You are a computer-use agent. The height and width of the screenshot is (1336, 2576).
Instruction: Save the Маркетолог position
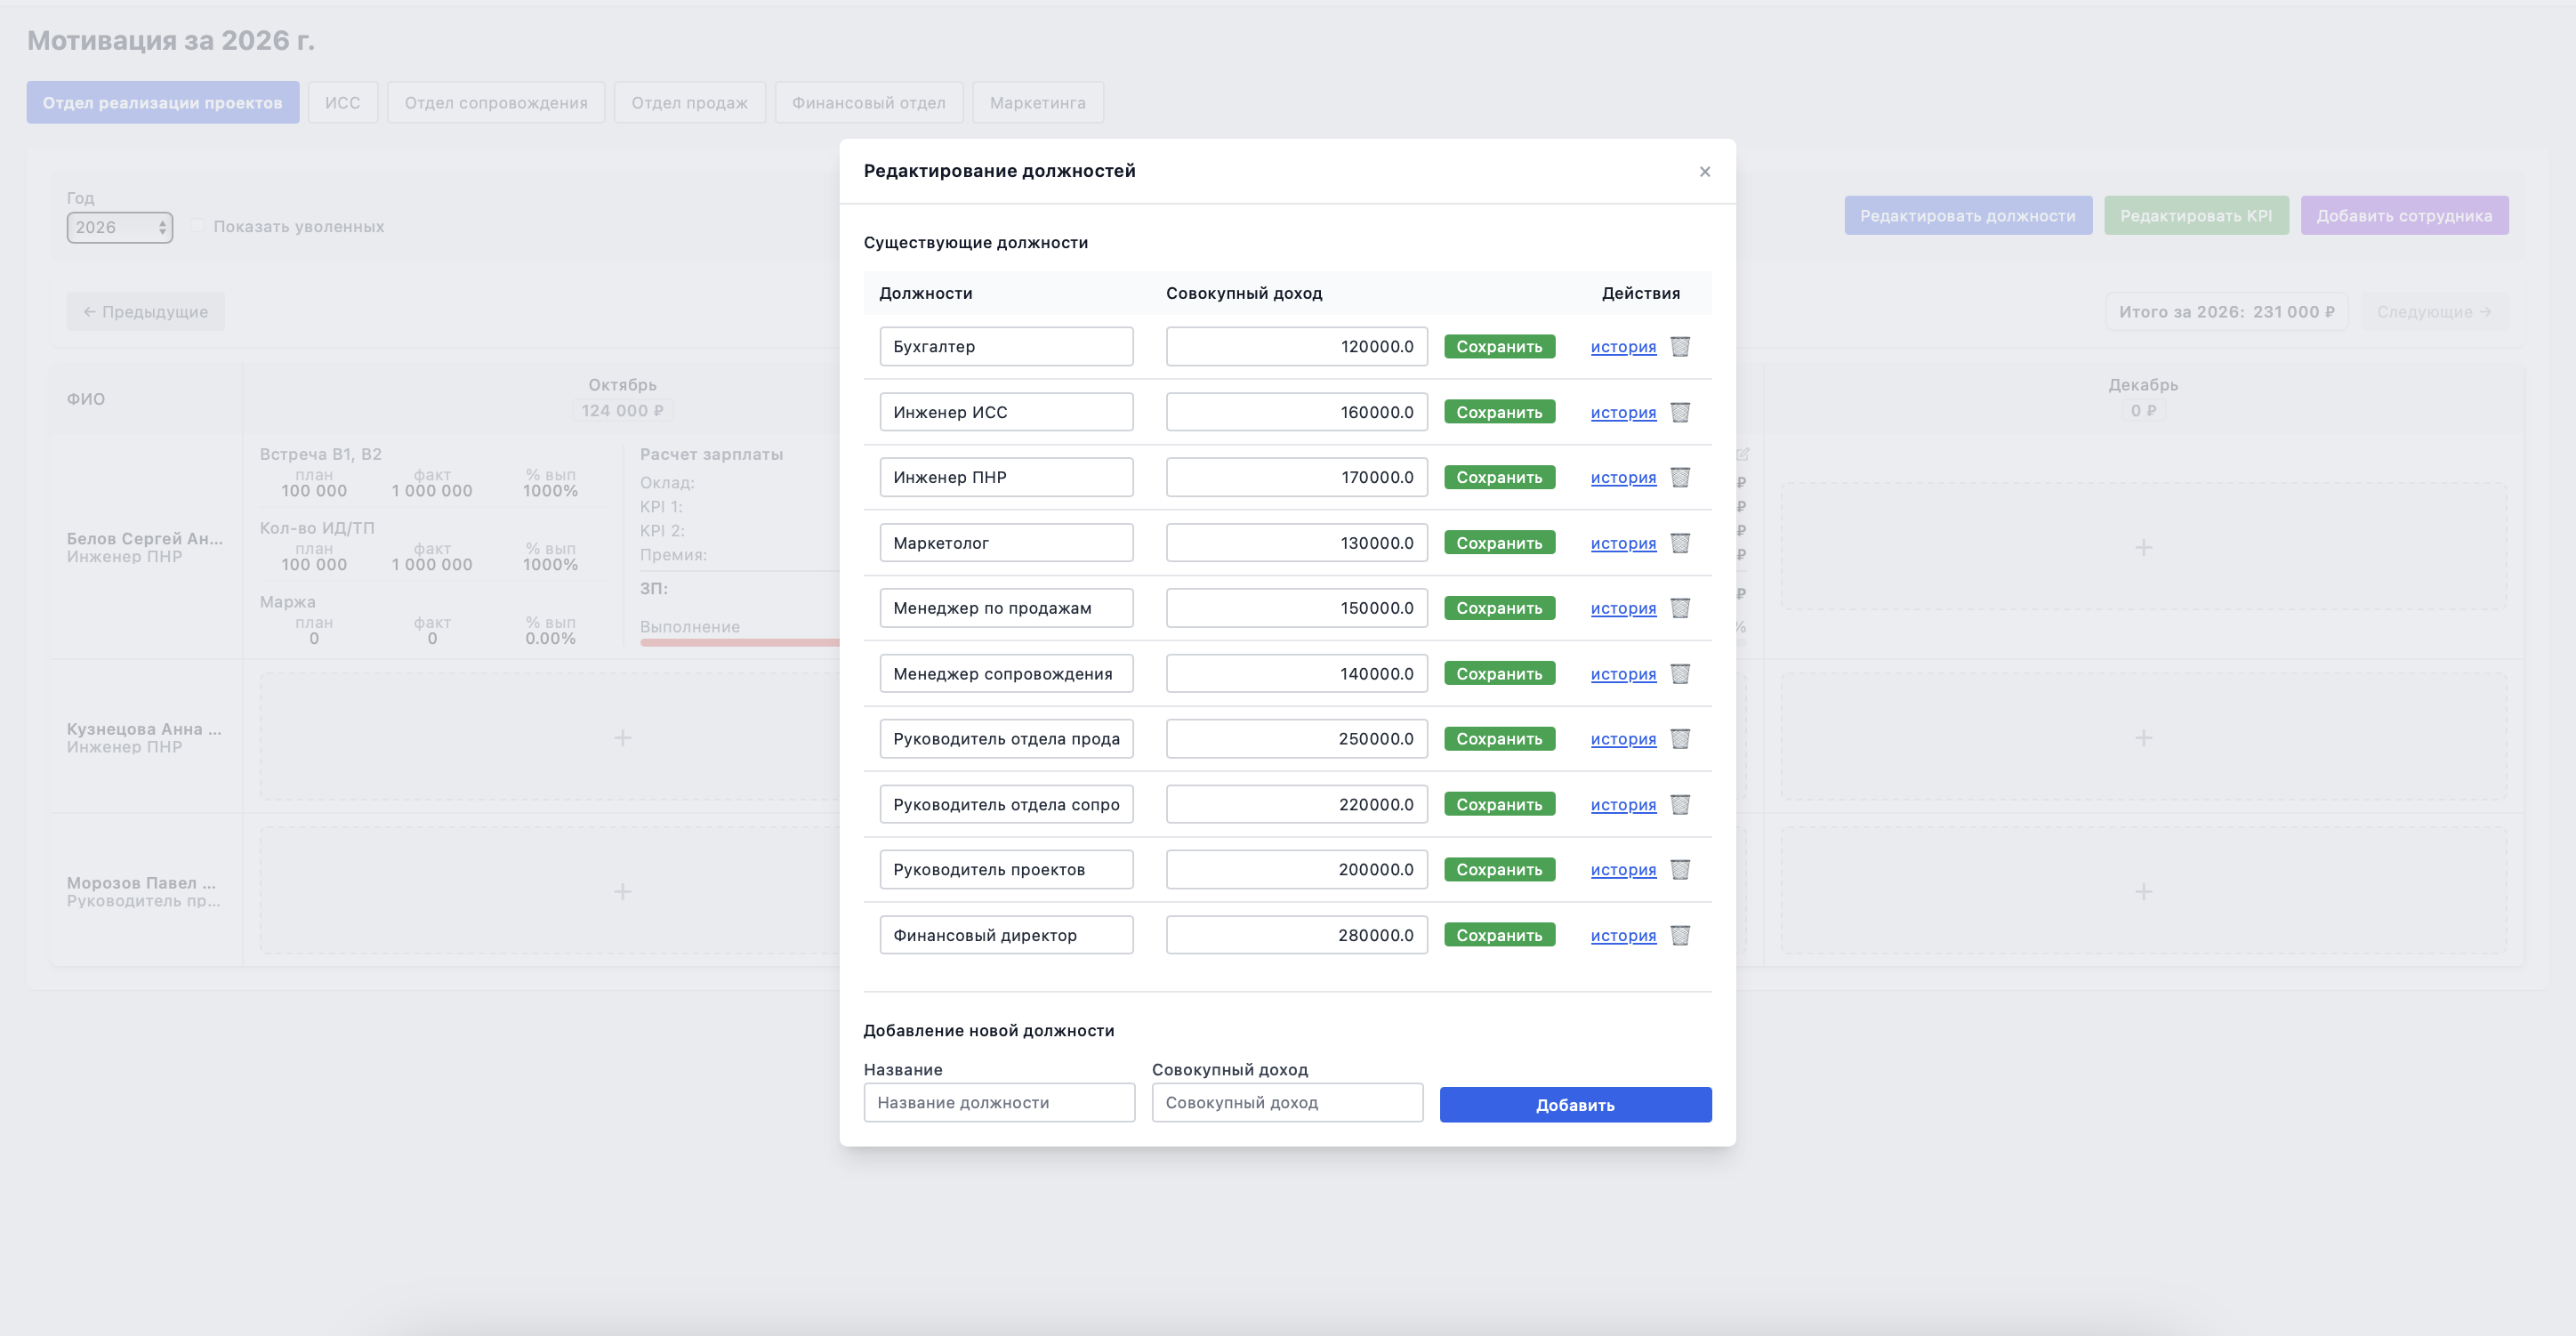click(1499, 543)
